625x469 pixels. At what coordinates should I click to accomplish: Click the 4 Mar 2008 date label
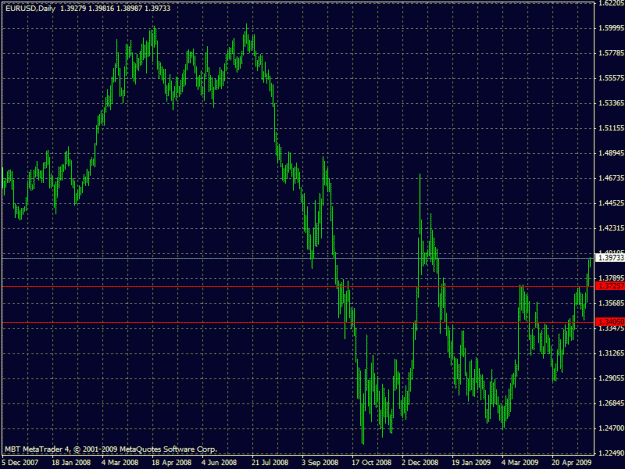point(120,463)
